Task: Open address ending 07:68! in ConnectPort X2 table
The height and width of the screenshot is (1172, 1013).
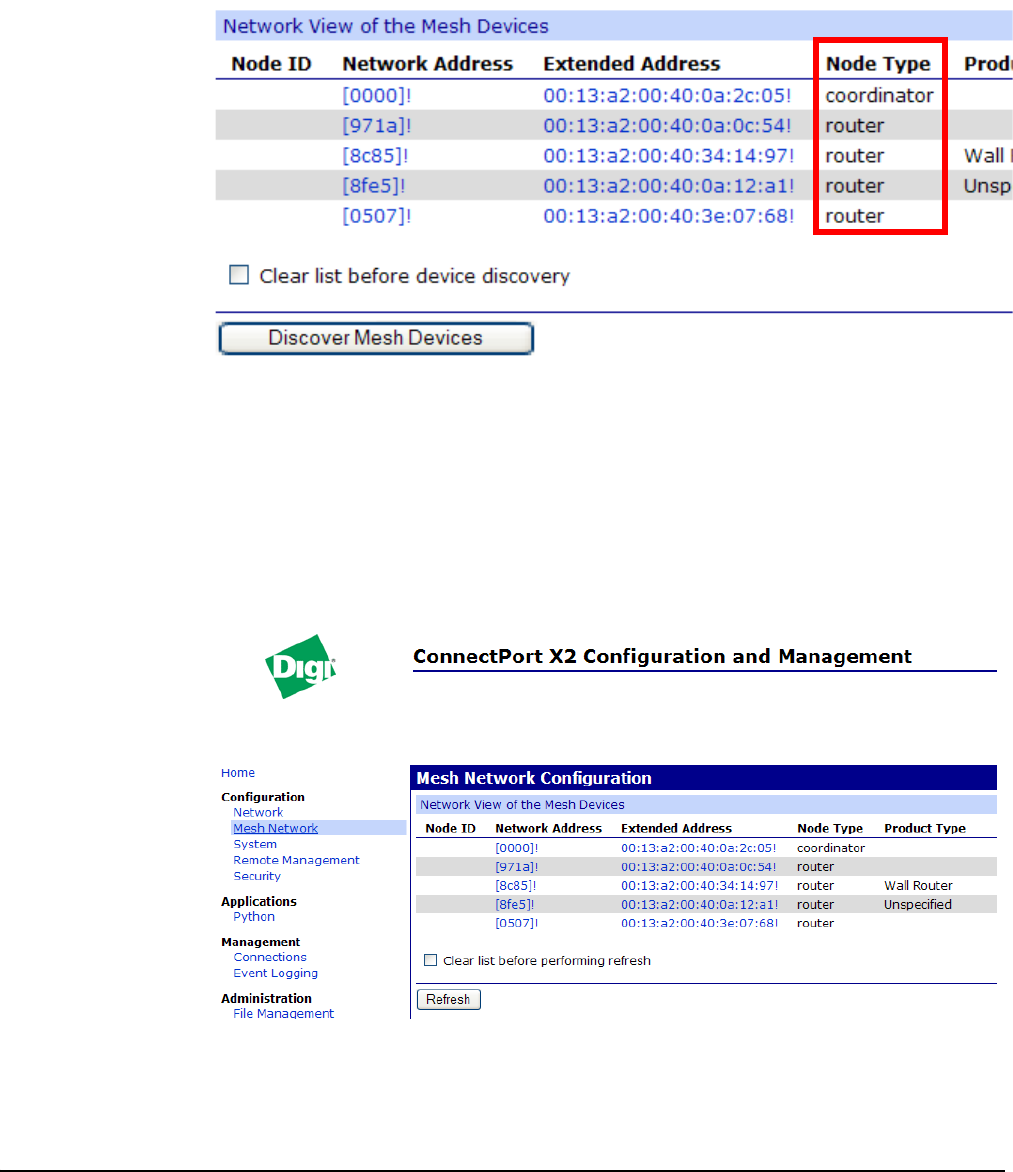Action: (699, 923)
